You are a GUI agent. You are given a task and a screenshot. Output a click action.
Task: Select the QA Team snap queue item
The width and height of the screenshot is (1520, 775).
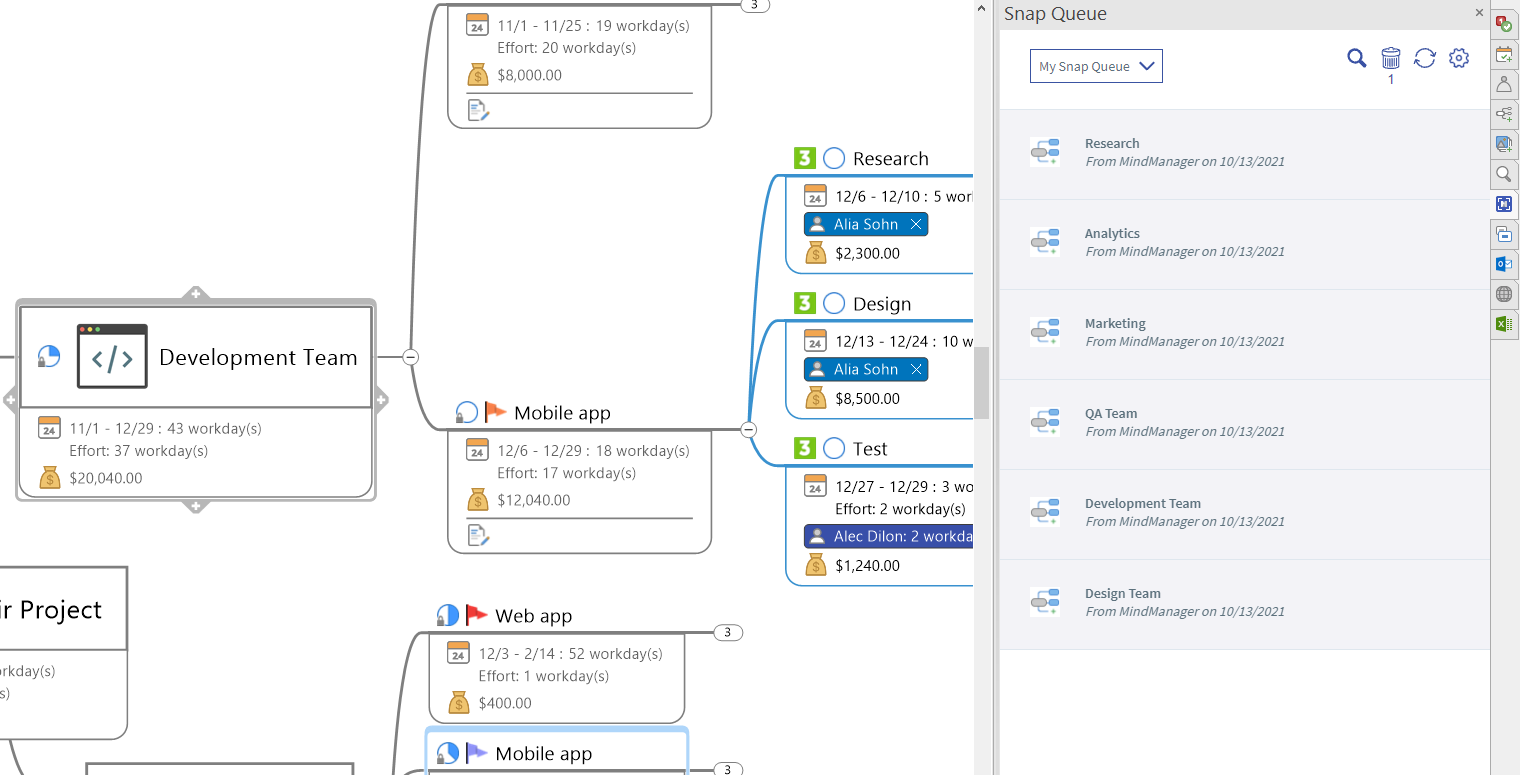tap(1245, 424)
